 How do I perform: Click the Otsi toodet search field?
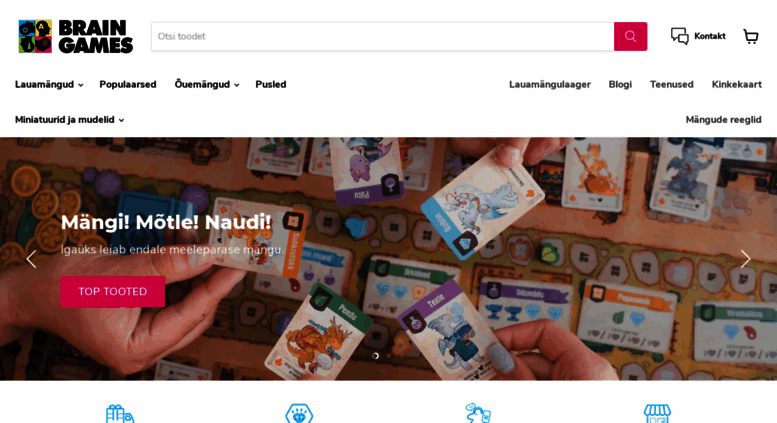[x=383, y=36]
